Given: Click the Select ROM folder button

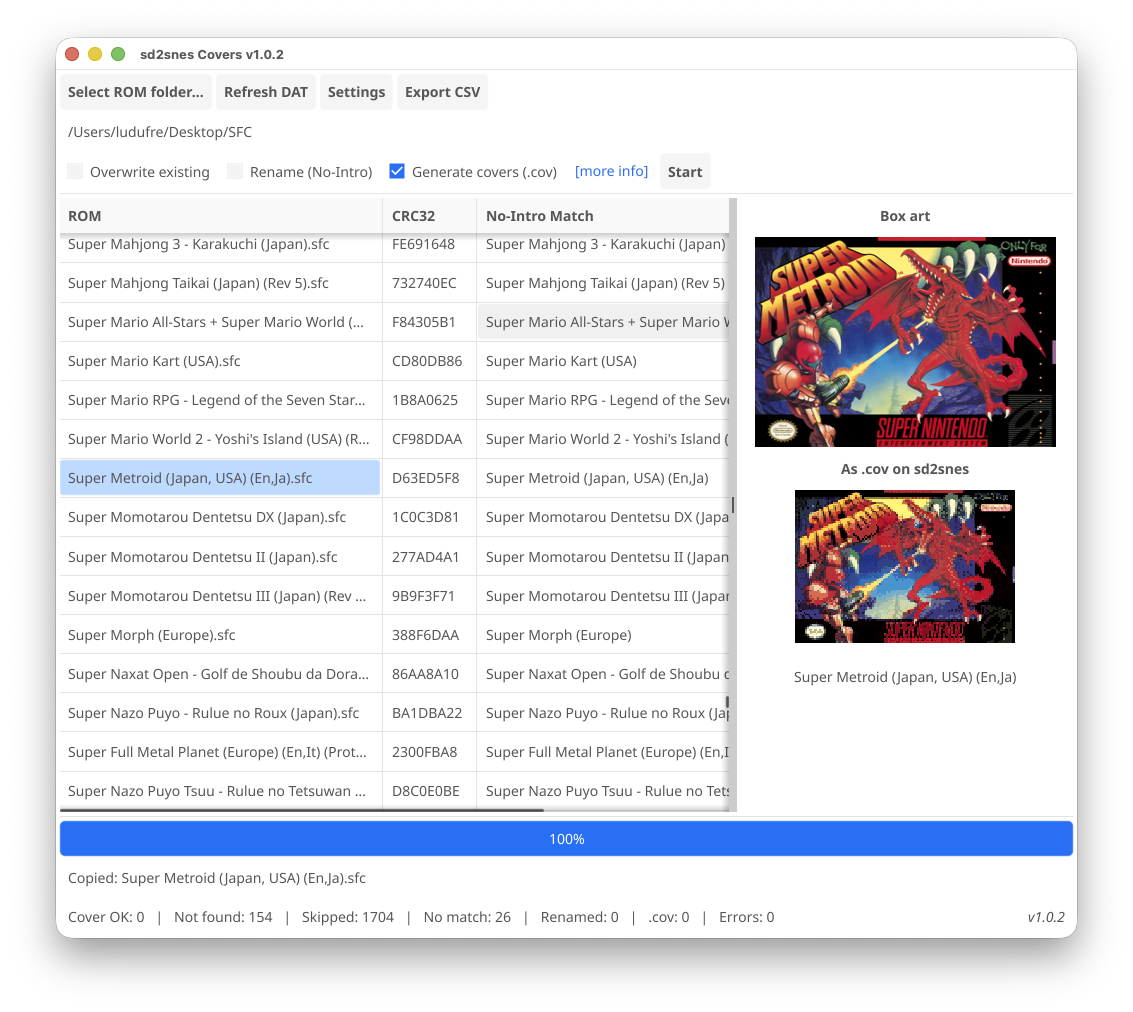Looking at the screenshot, I should (x=136, y=92).
